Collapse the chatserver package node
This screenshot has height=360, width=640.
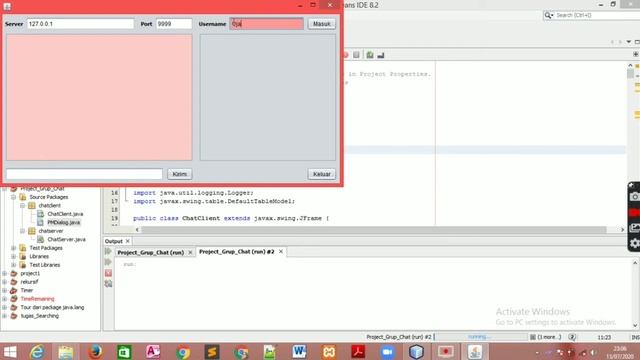pos(22,231)
